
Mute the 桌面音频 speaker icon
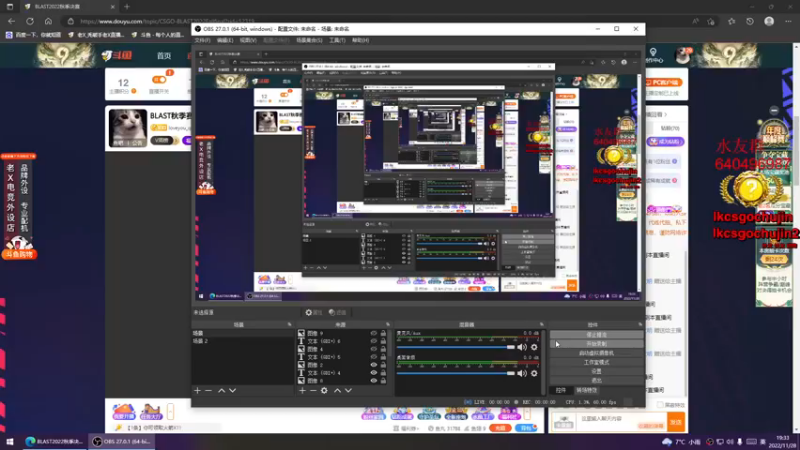tap(521, 373)
